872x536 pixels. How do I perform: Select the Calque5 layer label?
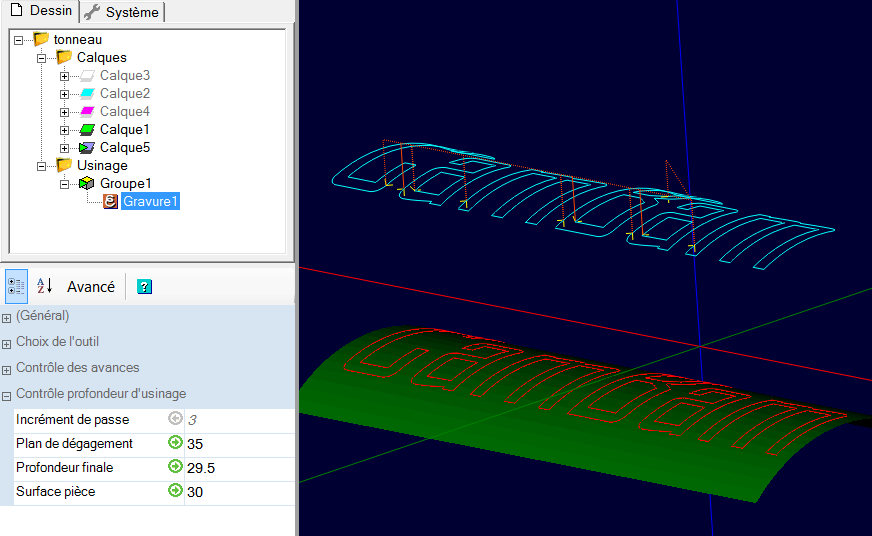(x=125, y=147)
